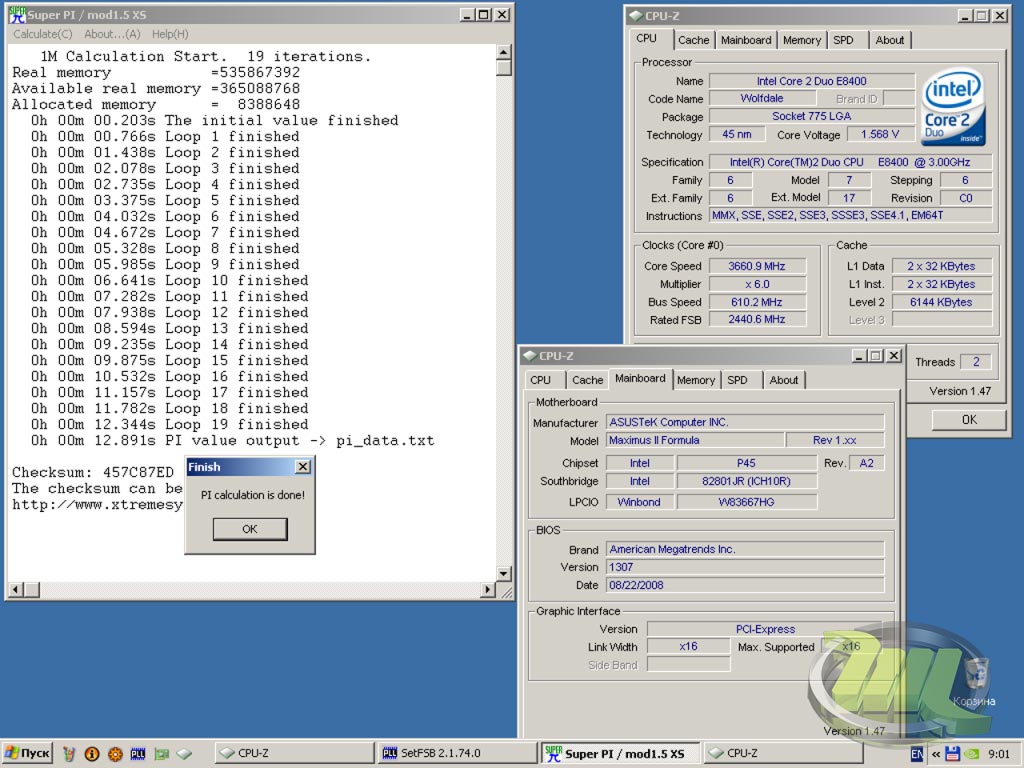Select Memory tab in back CPU-Z window
The image size is (1024, 768).
[801, 40]
